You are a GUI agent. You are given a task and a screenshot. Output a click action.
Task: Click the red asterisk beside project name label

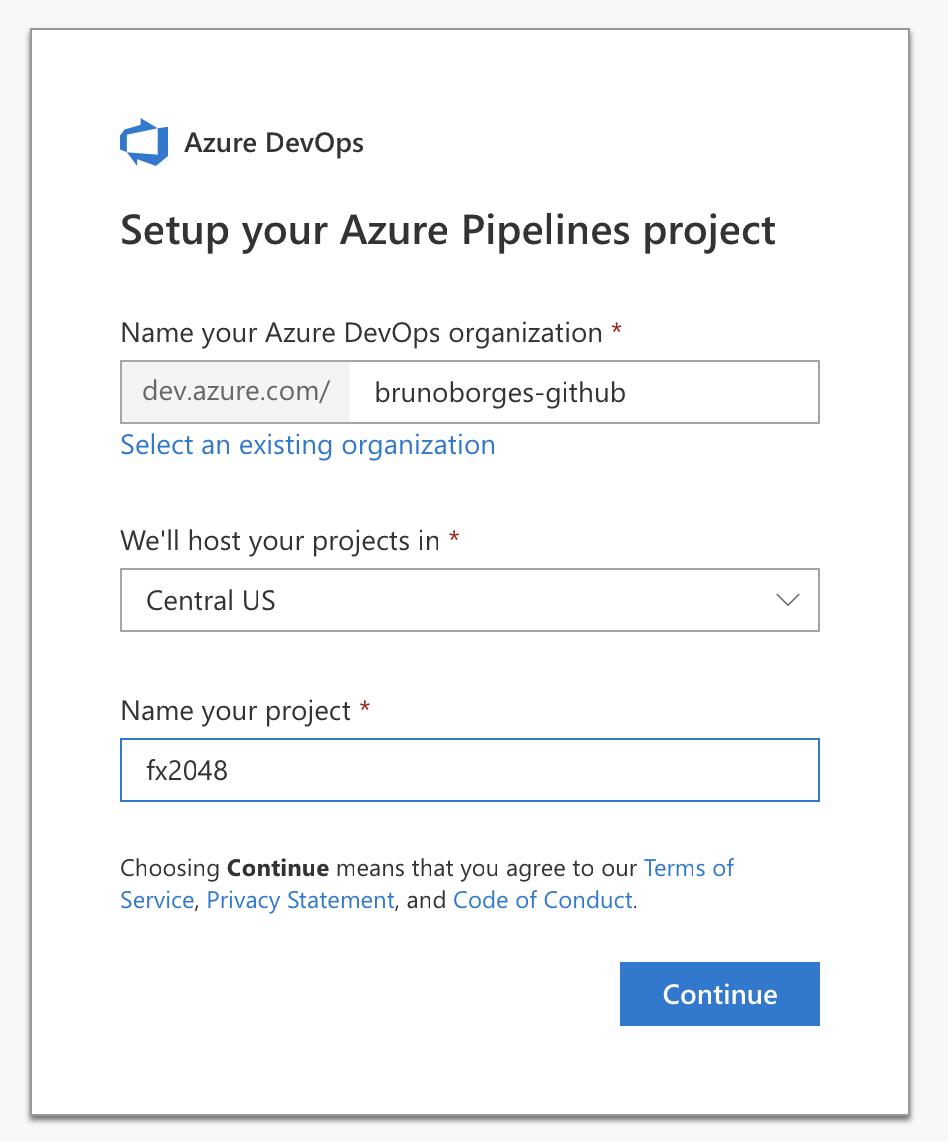[365, 708]
